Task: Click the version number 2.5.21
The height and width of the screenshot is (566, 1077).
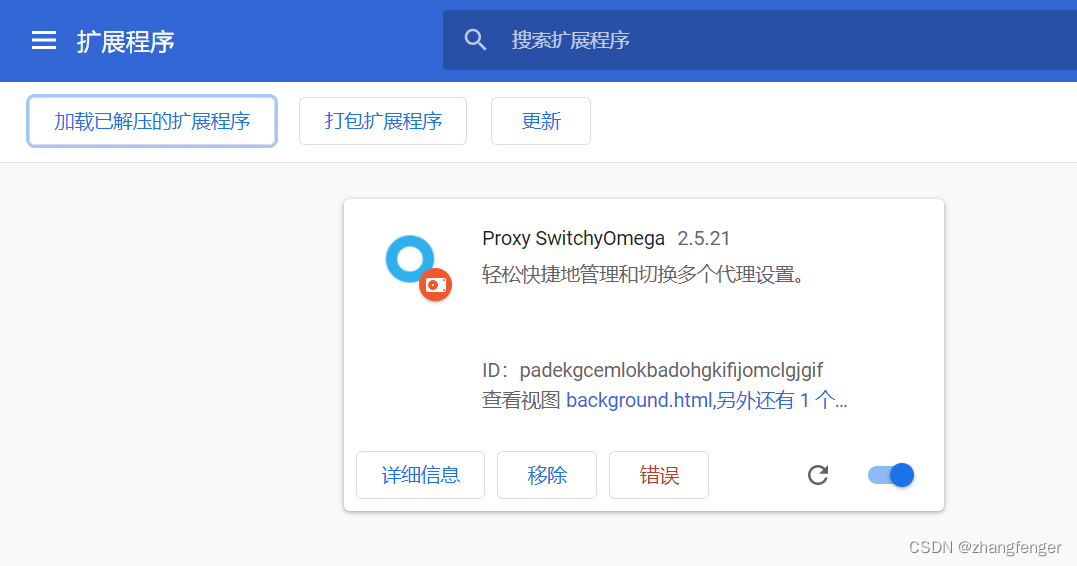Action: (703, 238)
